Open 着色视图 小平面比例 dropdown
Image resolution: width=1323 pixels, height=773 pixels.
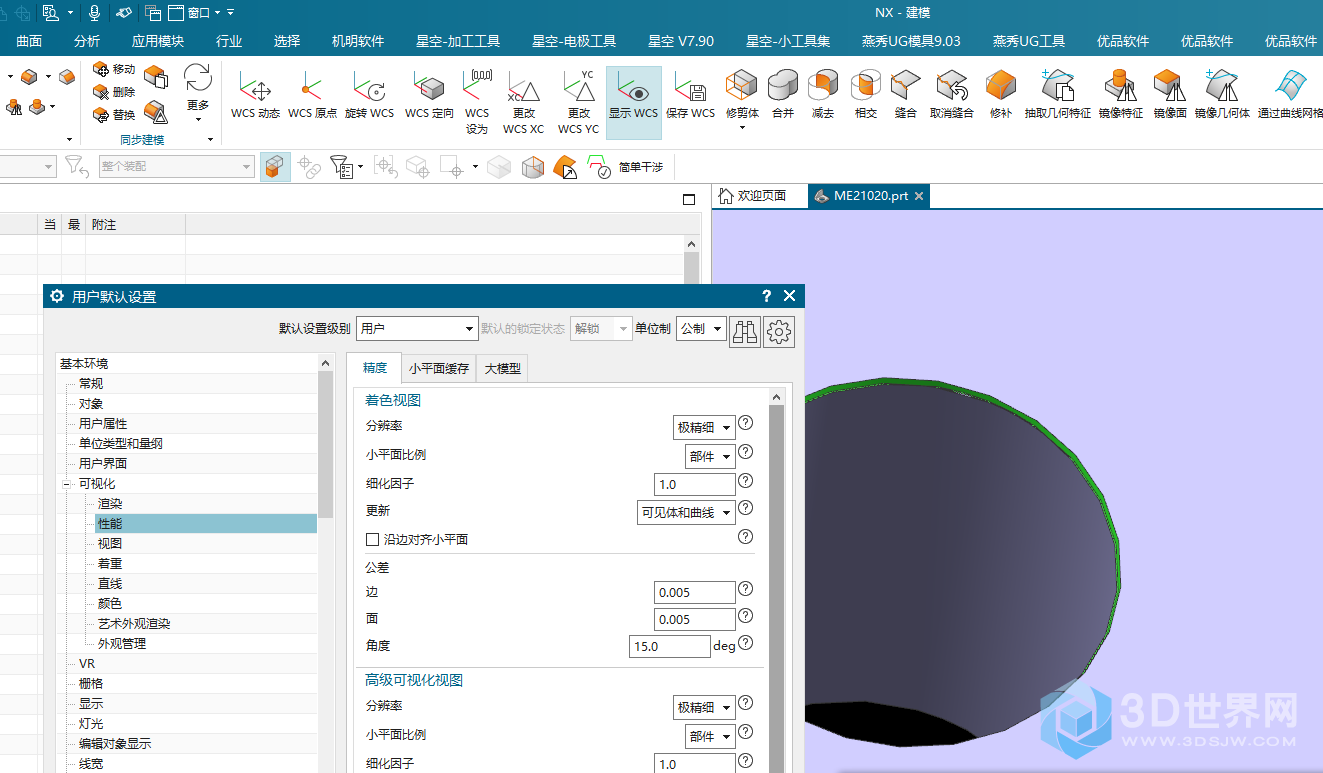(710, 456)
